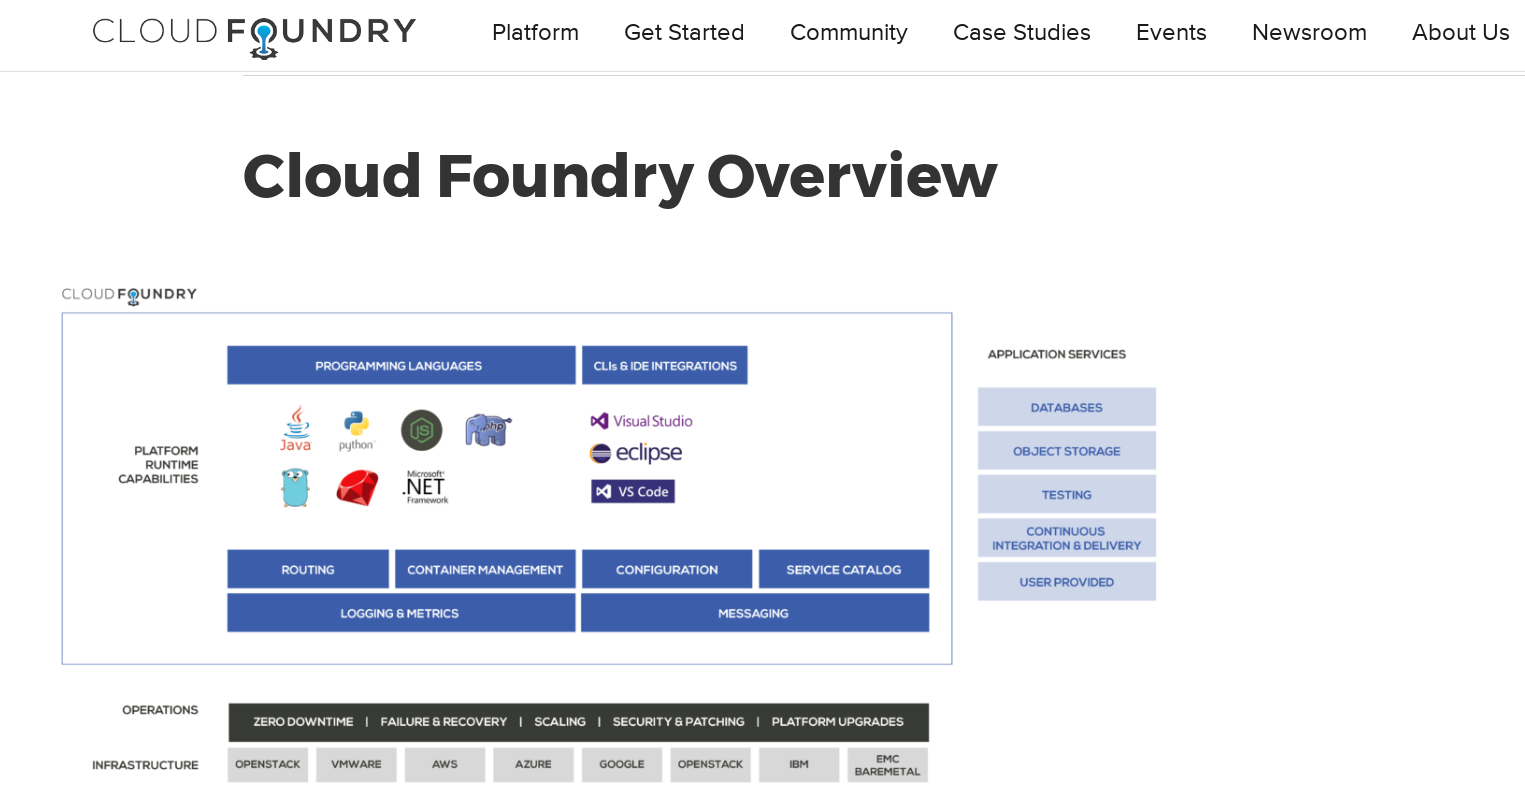Click the Configuration block
This screenshot has width=1525, height=812.
pos(667,569)
